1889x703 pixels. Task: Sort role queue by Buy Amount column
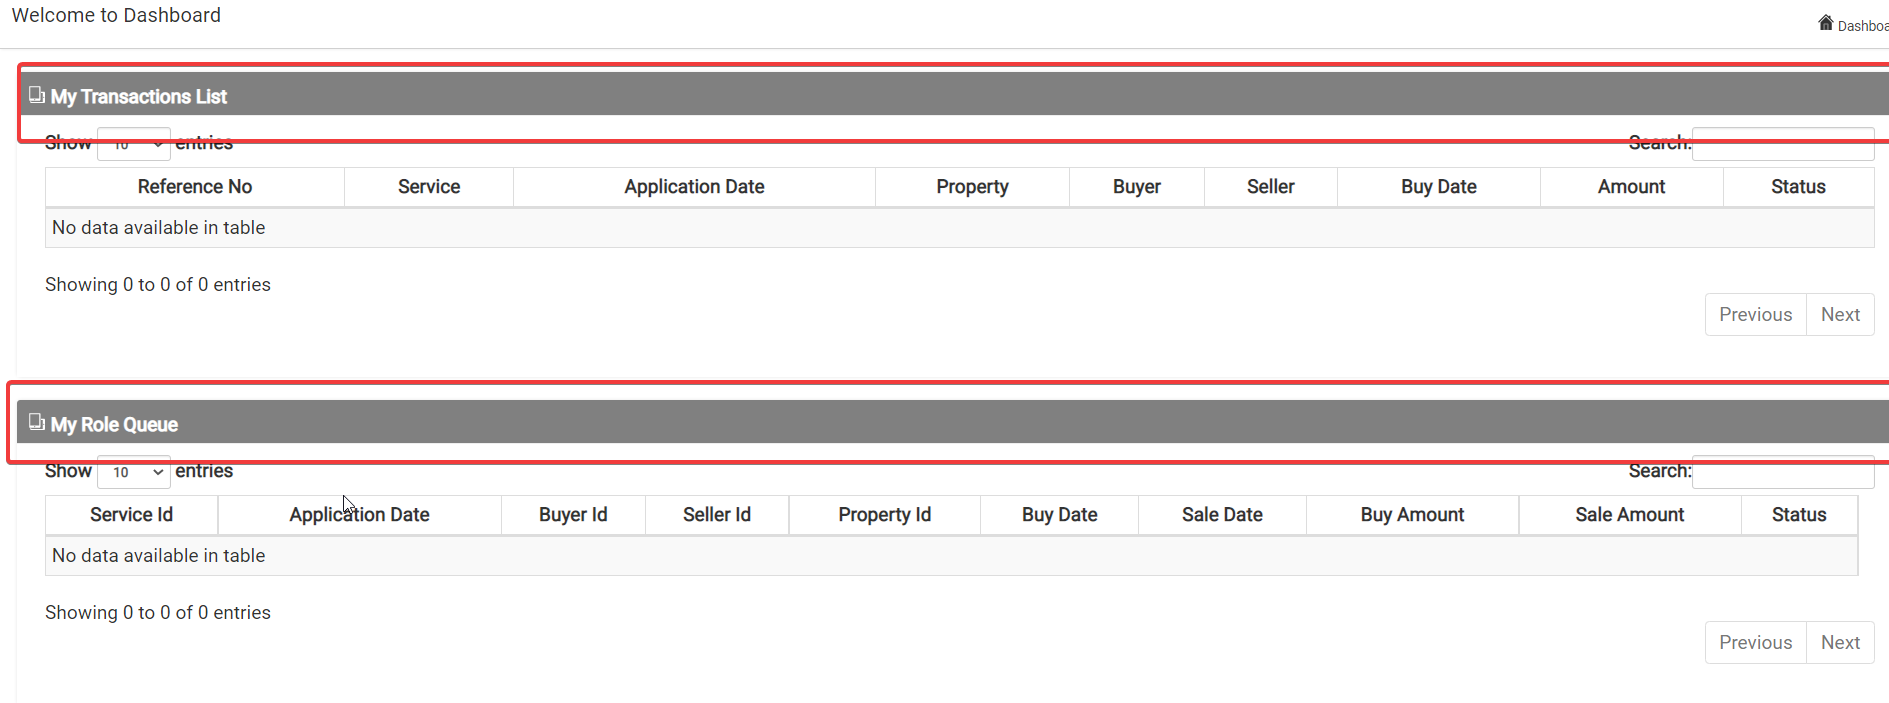[x=1412, y=515]
